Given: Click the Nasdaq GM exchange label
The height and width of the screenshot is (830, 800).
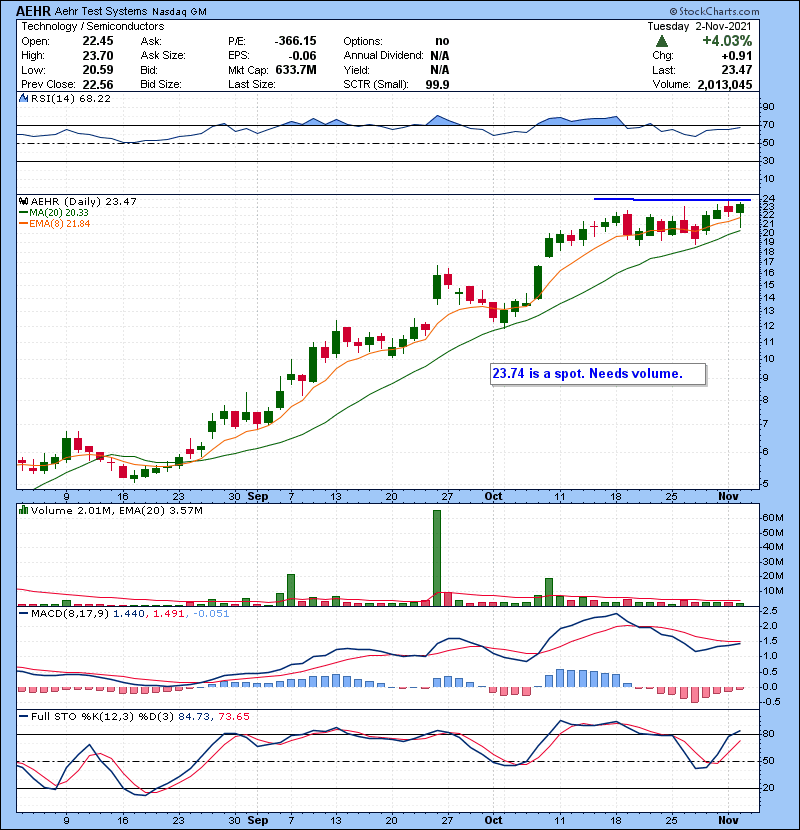Looking at the screenshot, I should tap(179, 12).
